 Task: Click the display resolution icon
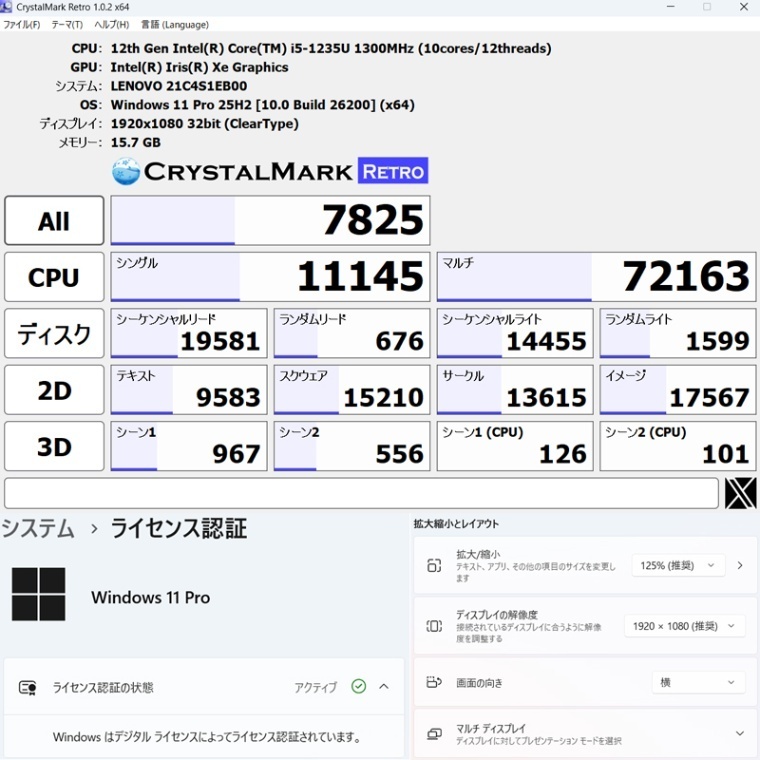click(x=434, y=626)
